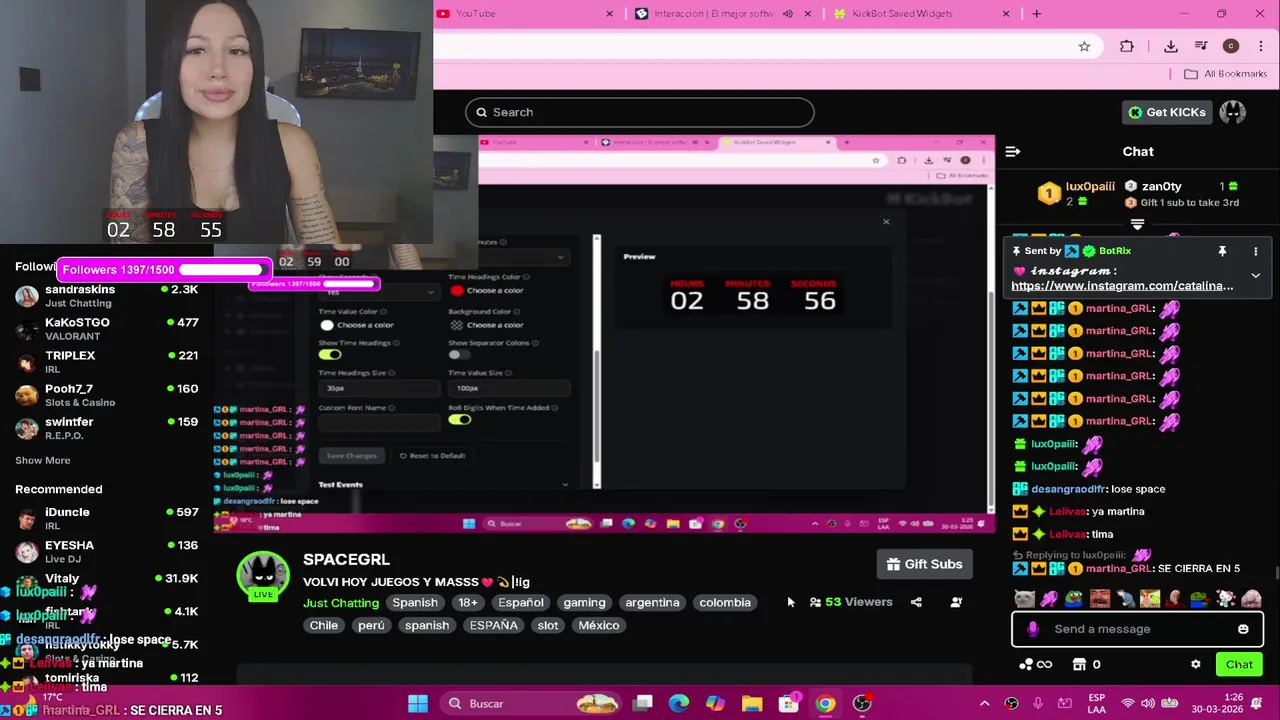The image size is (1280, 720).
Task: Show hidden system tray icons
Action: pyautogui.click(x=984, y=704)
